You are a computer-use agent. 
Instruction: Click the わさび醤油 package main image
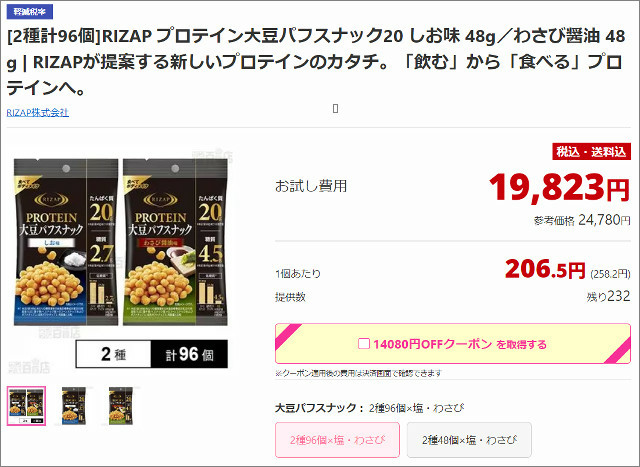click(175, 242)
